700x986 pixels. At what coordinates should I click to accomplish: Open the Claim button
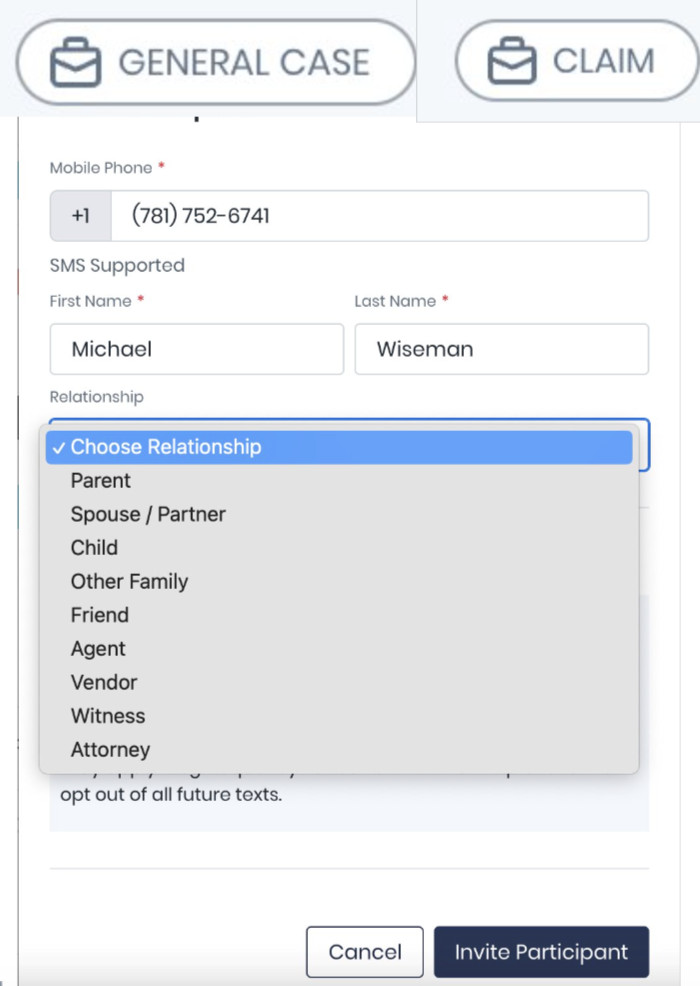(x=578, y=62)
